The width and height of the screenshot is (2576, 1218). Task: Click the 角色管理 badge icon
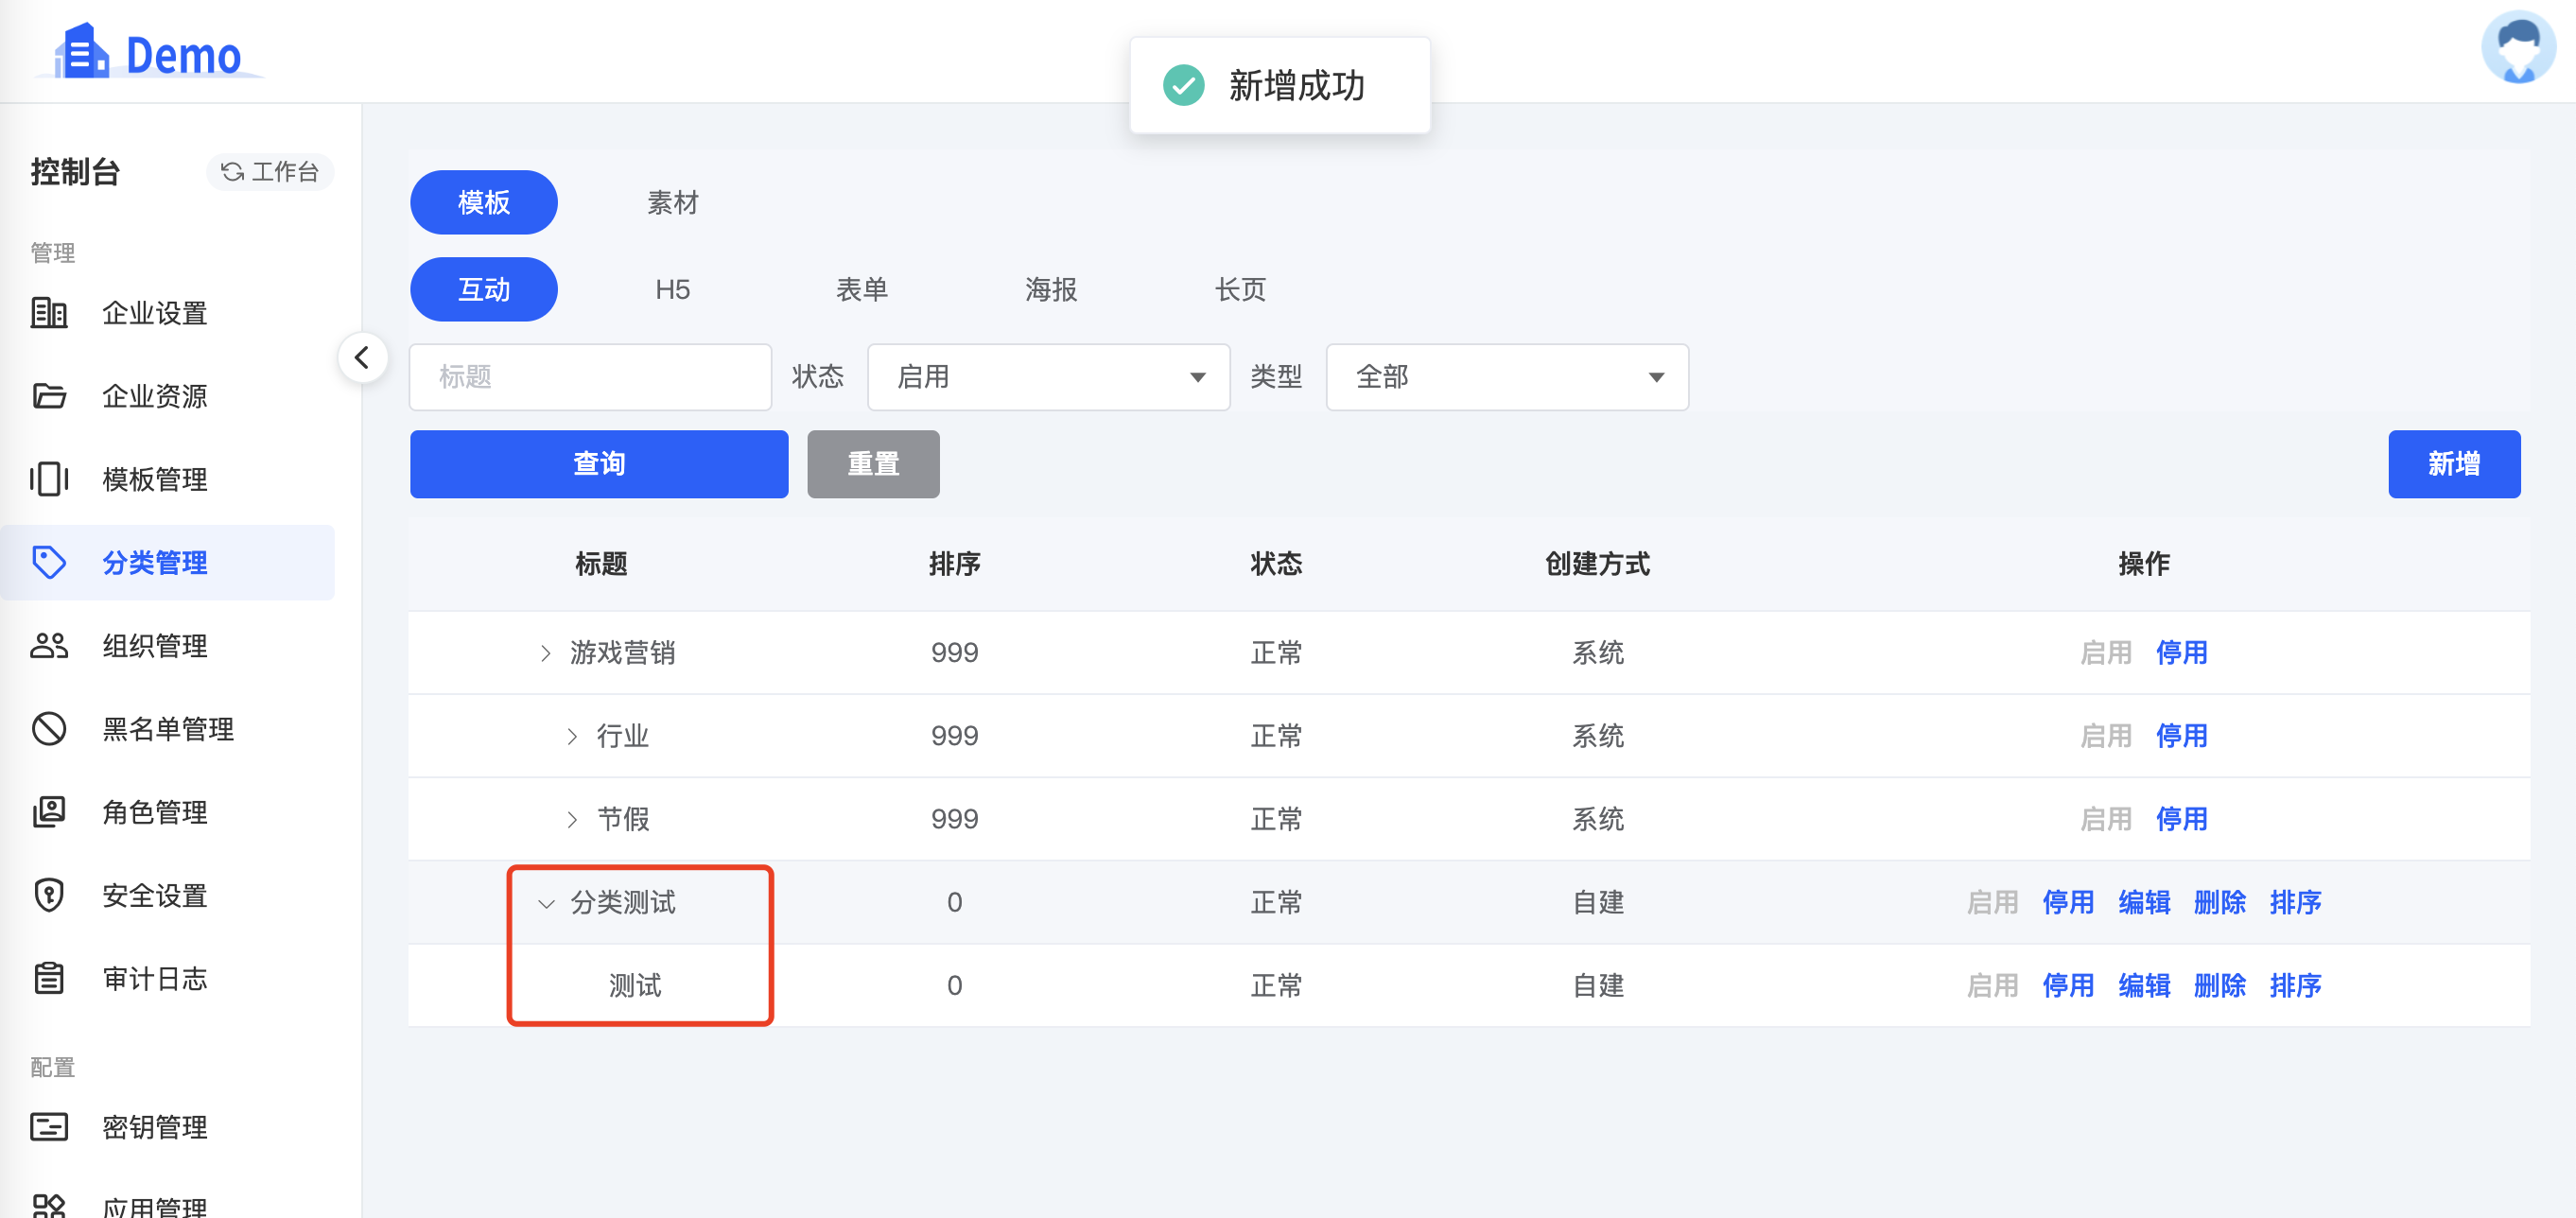click(49, 811)
